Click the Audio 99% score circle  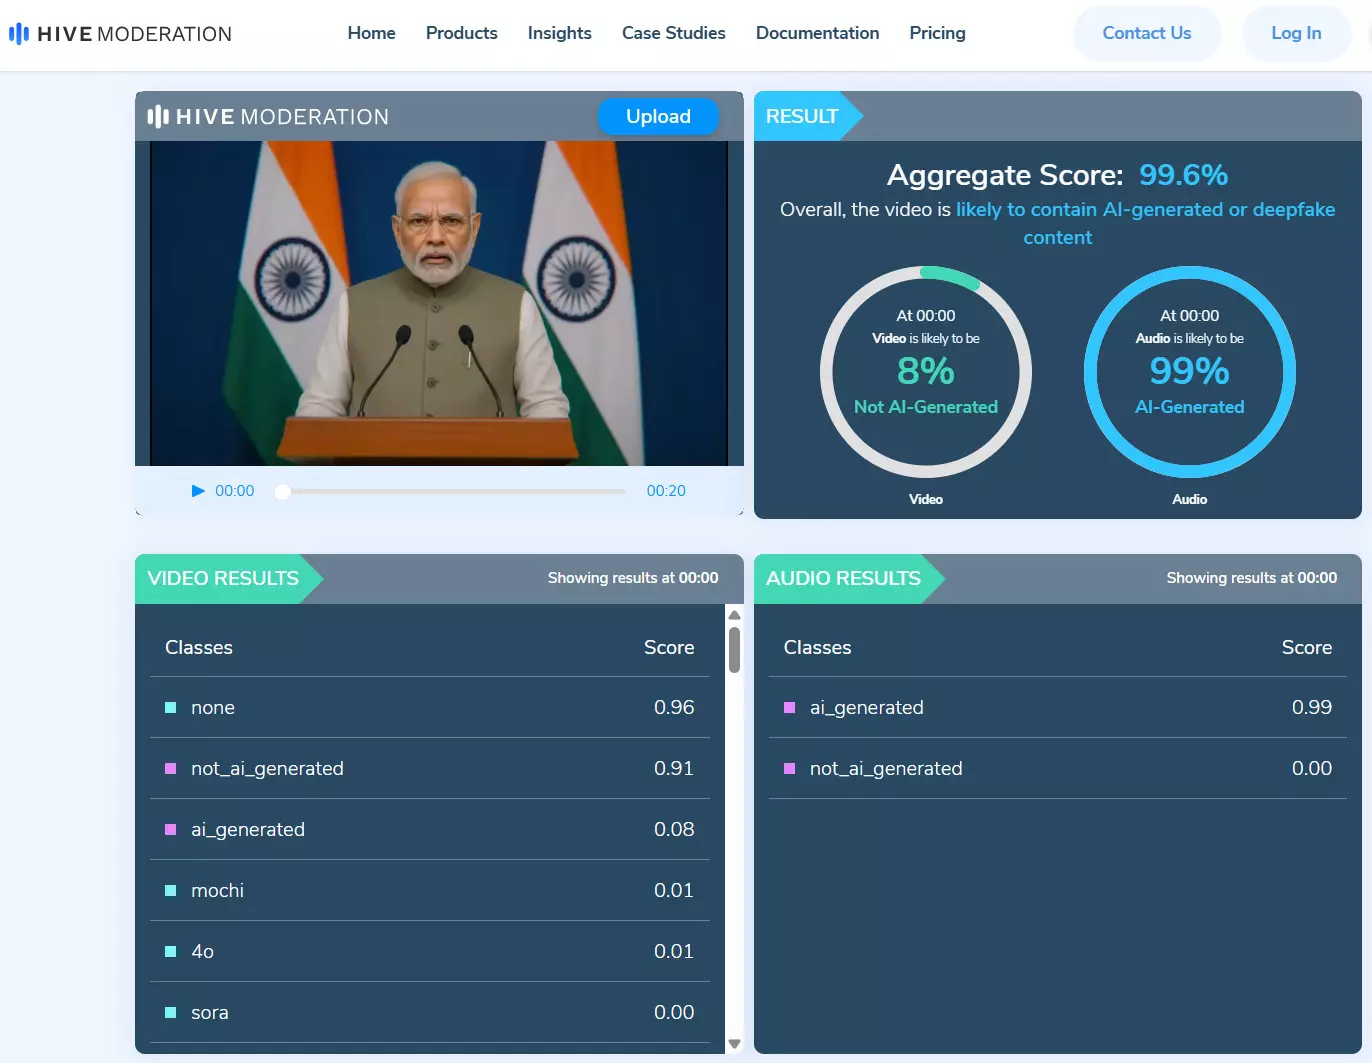pos(1190,372)
